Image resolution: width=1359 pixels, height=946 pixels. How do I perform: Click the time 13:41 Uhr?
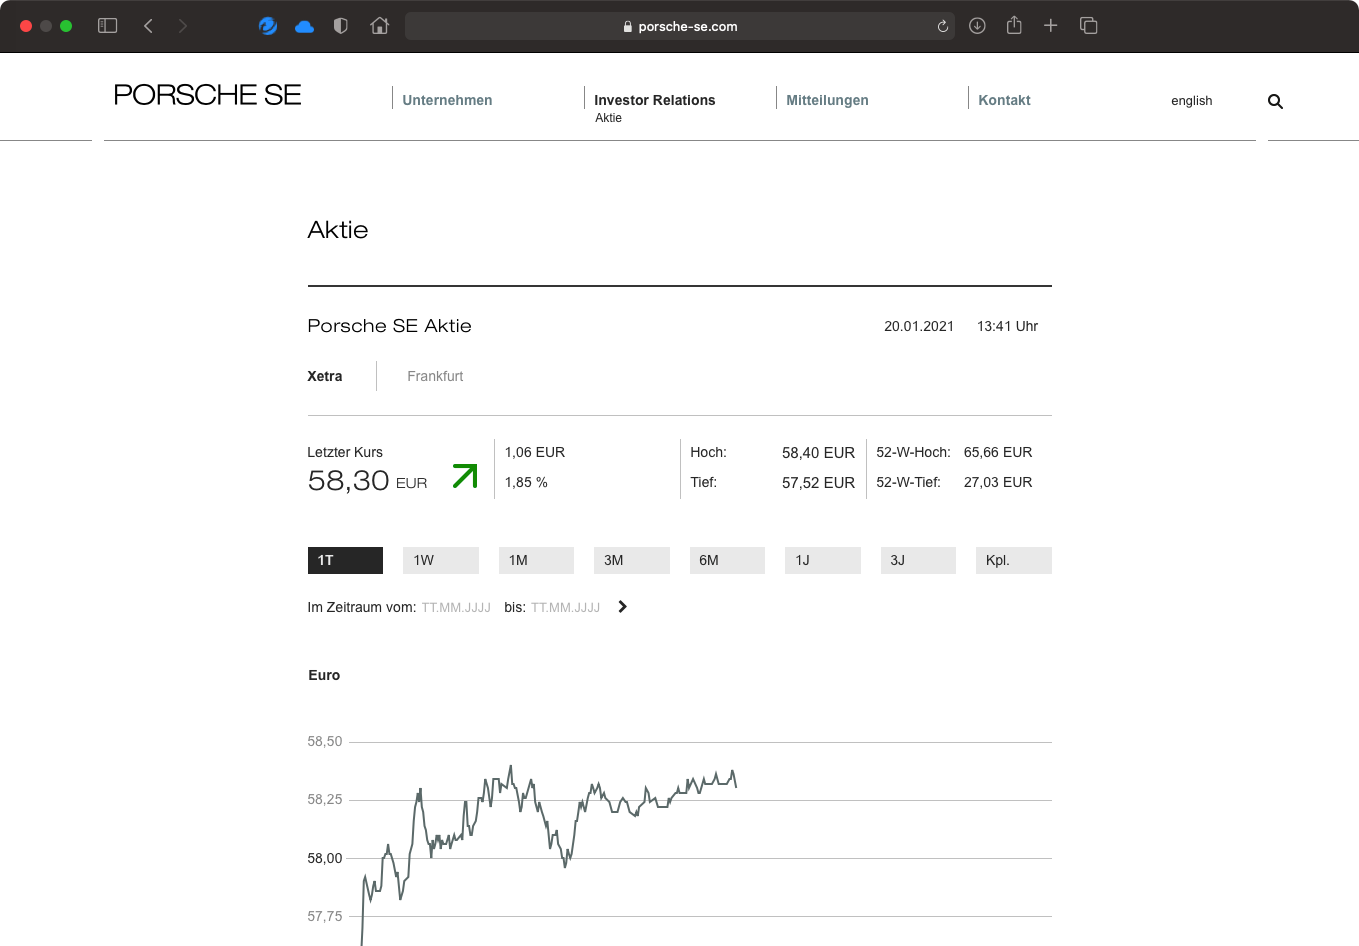pyautogui.click(x=1007, y=326)
